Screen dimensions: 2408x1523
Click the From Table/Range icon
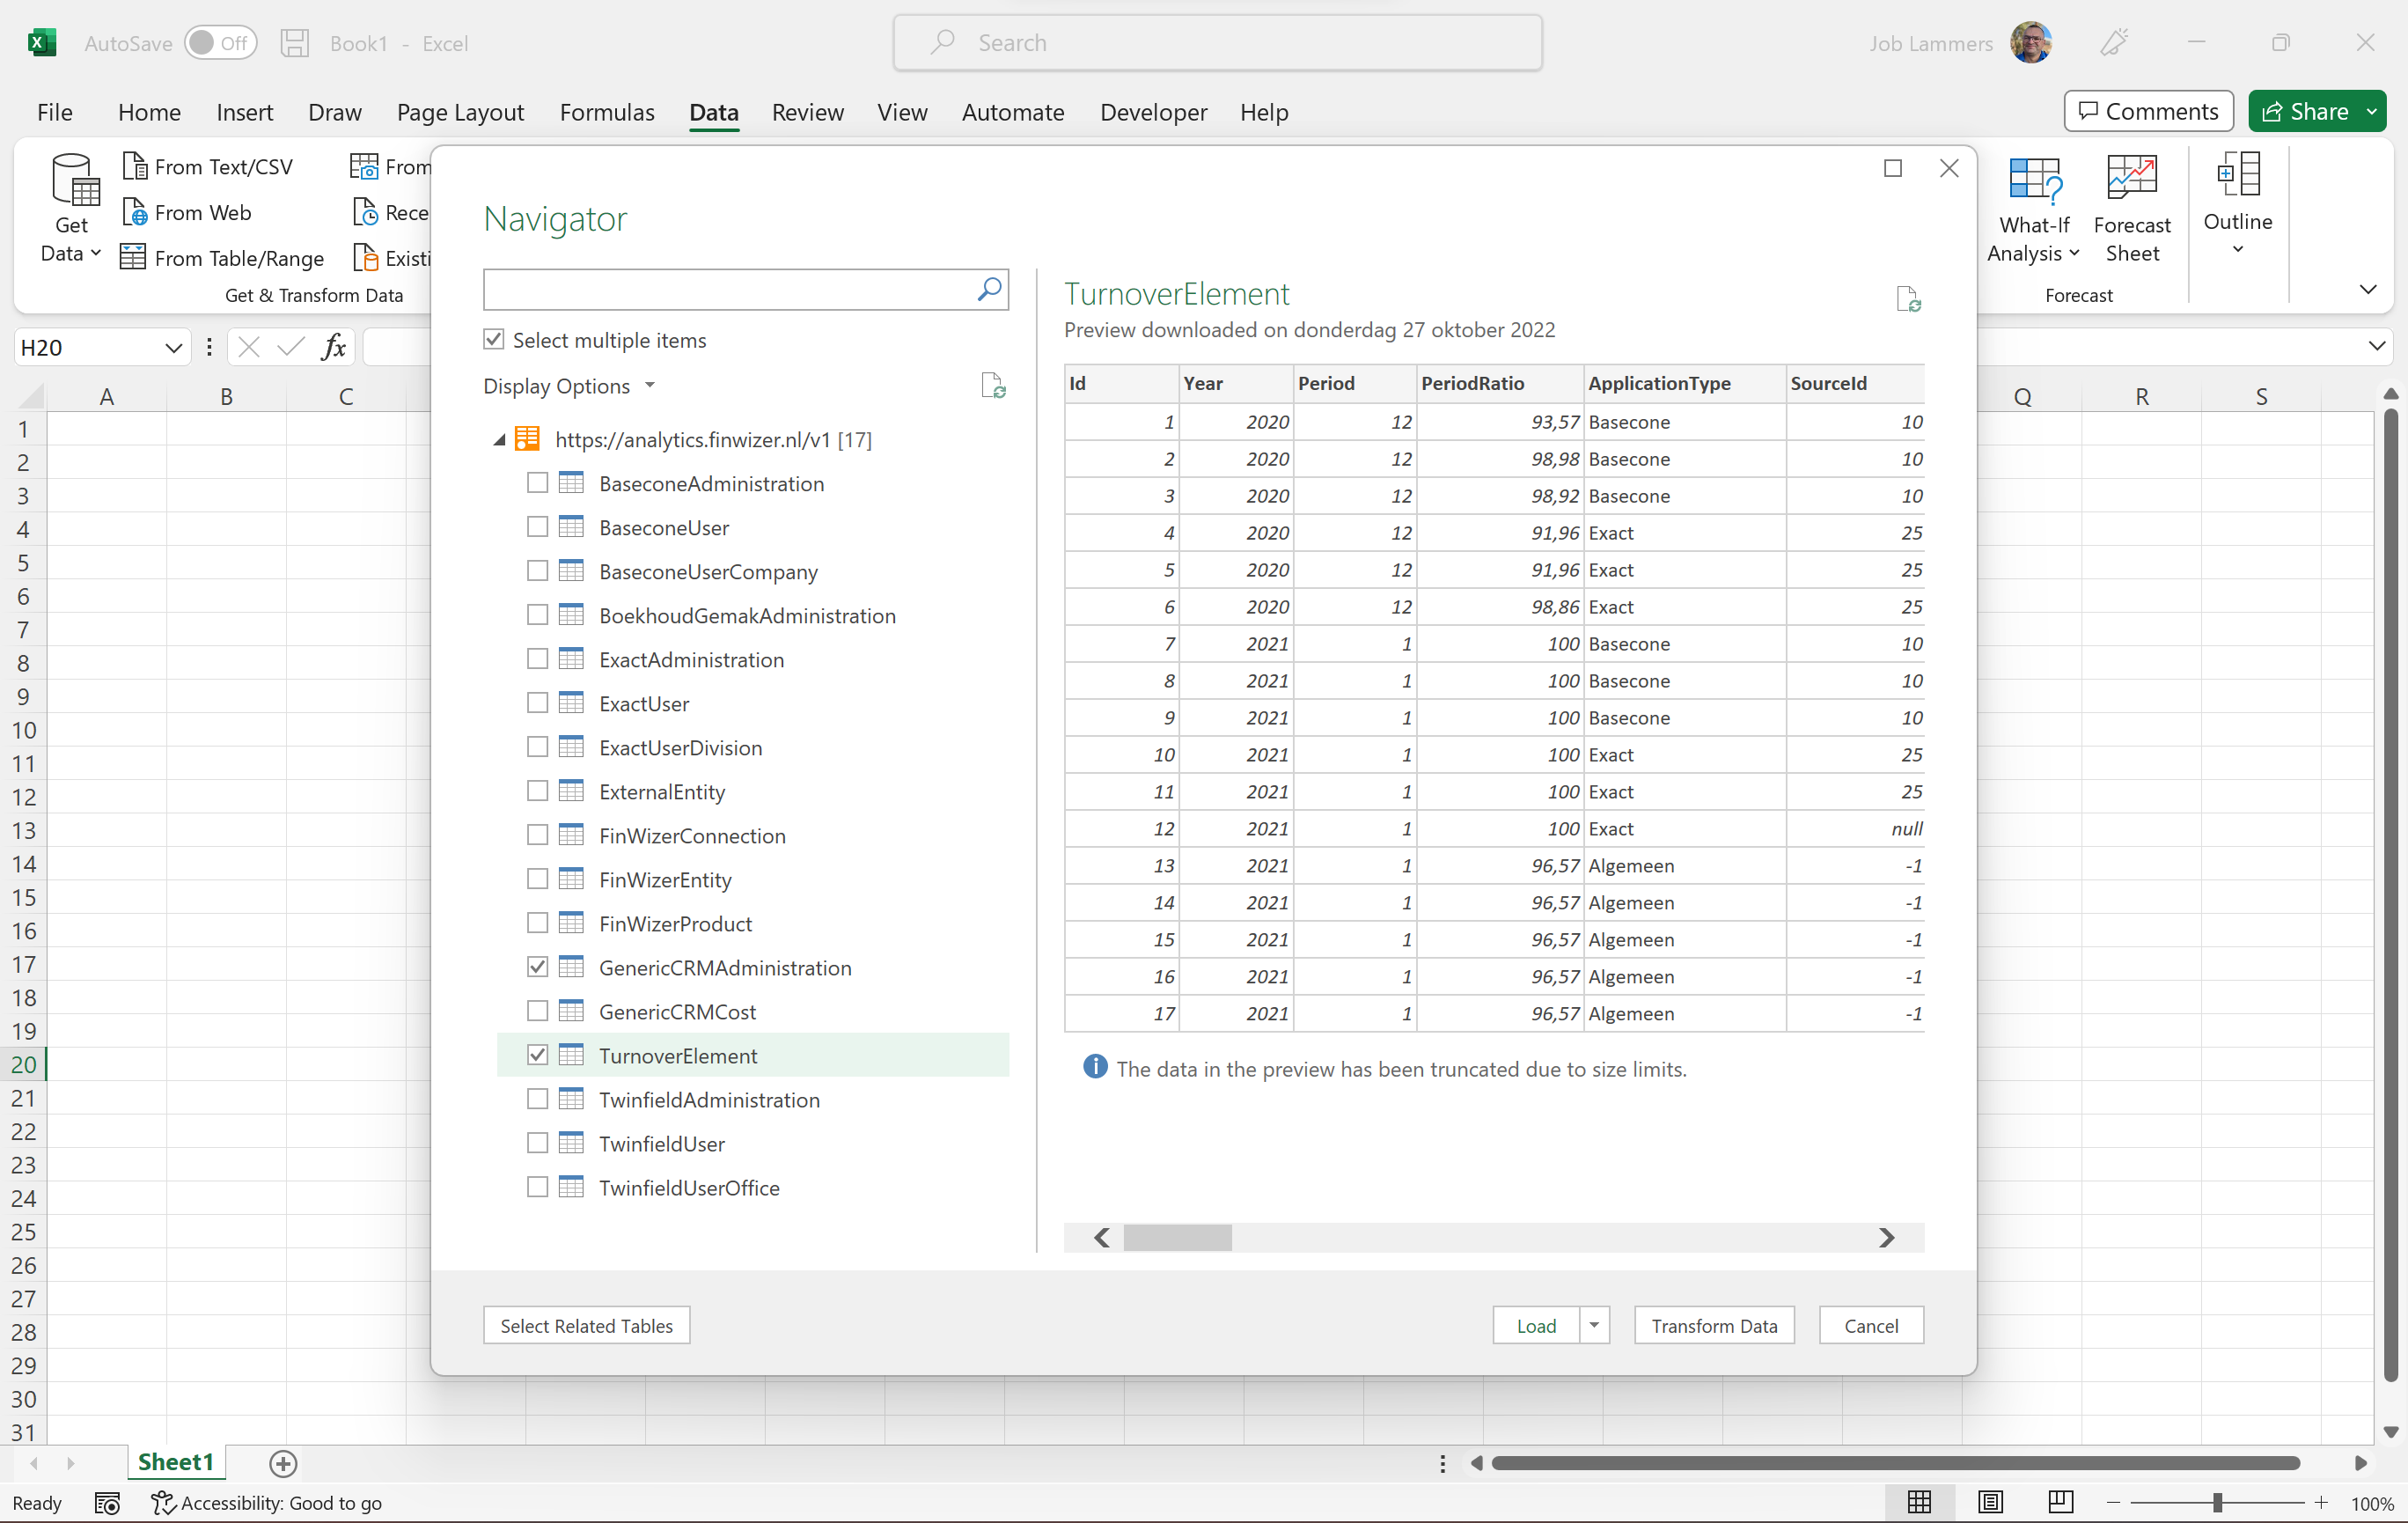[x=133, y=258]
